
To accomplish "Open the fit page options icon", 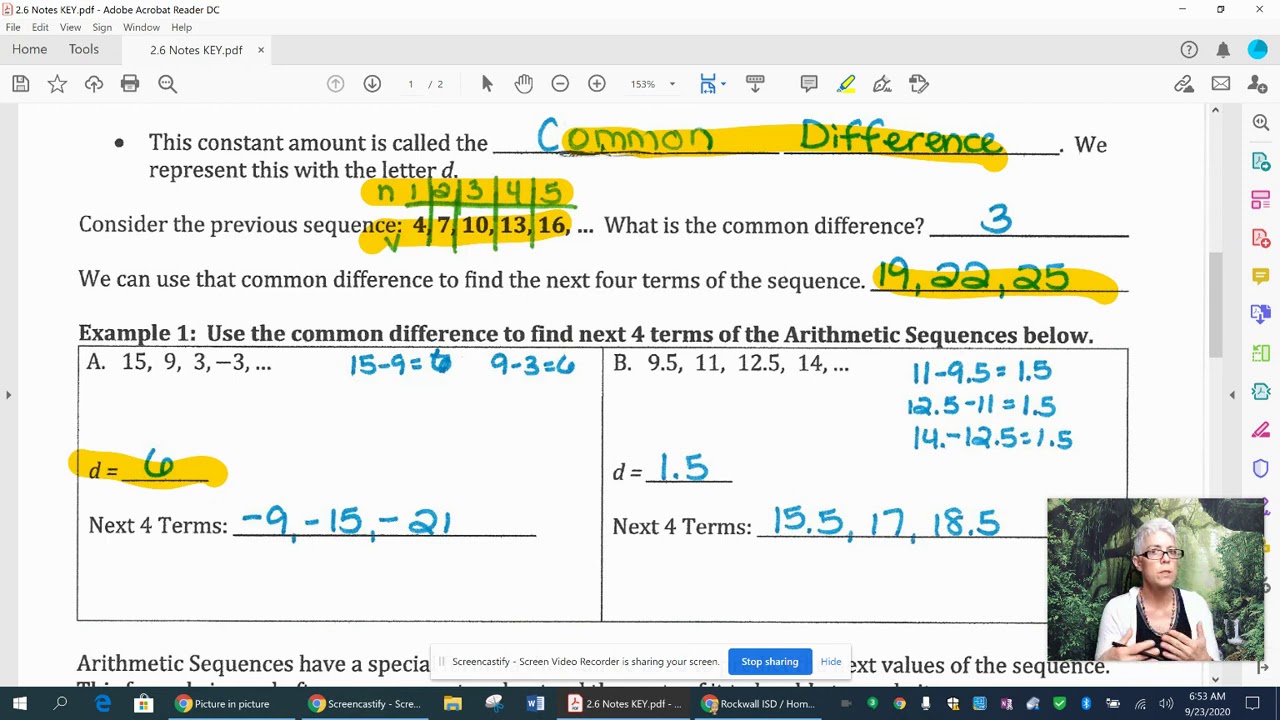I will point(708,84).
